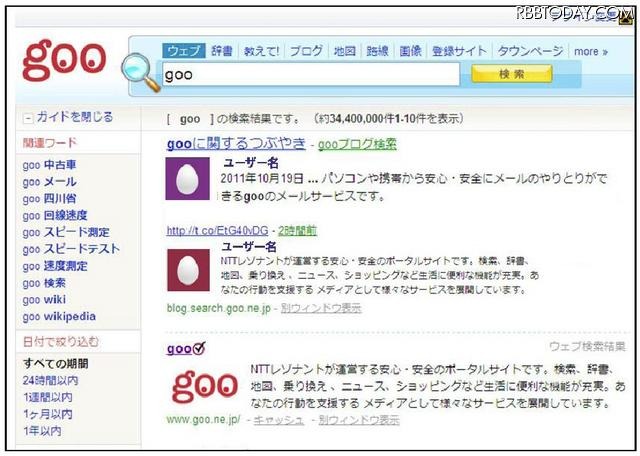The image size is (640, 456).
Task: Switch to the ブログ tab
Action: coord(306,51)
